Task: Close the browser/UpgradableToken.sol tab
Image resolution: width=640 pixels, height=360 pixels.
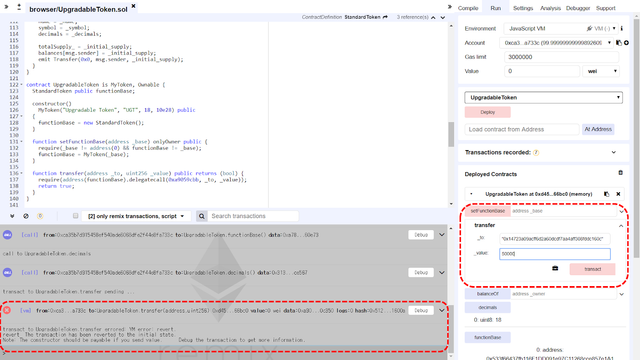Action: (133, 6)
